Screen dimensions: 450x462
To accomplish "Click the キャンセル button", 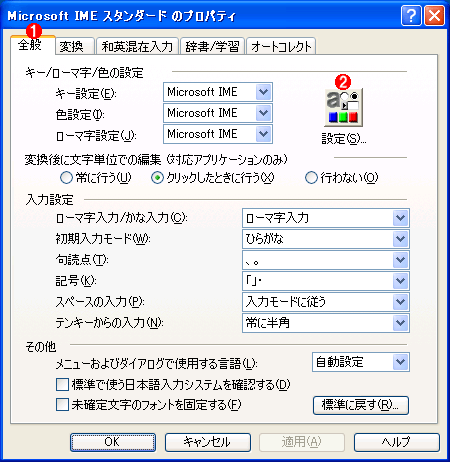I will [x=208, y=442].
